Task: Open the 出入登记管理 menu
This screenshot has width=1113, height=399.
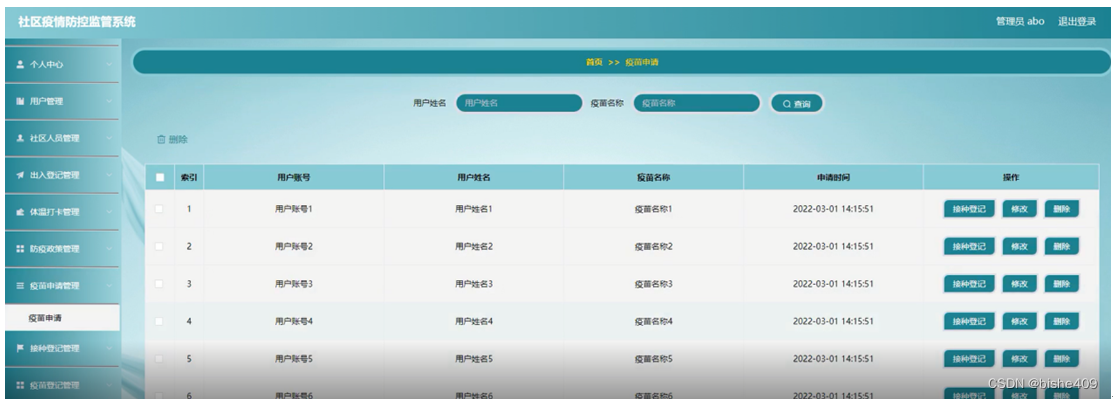Action: point(62,175)
